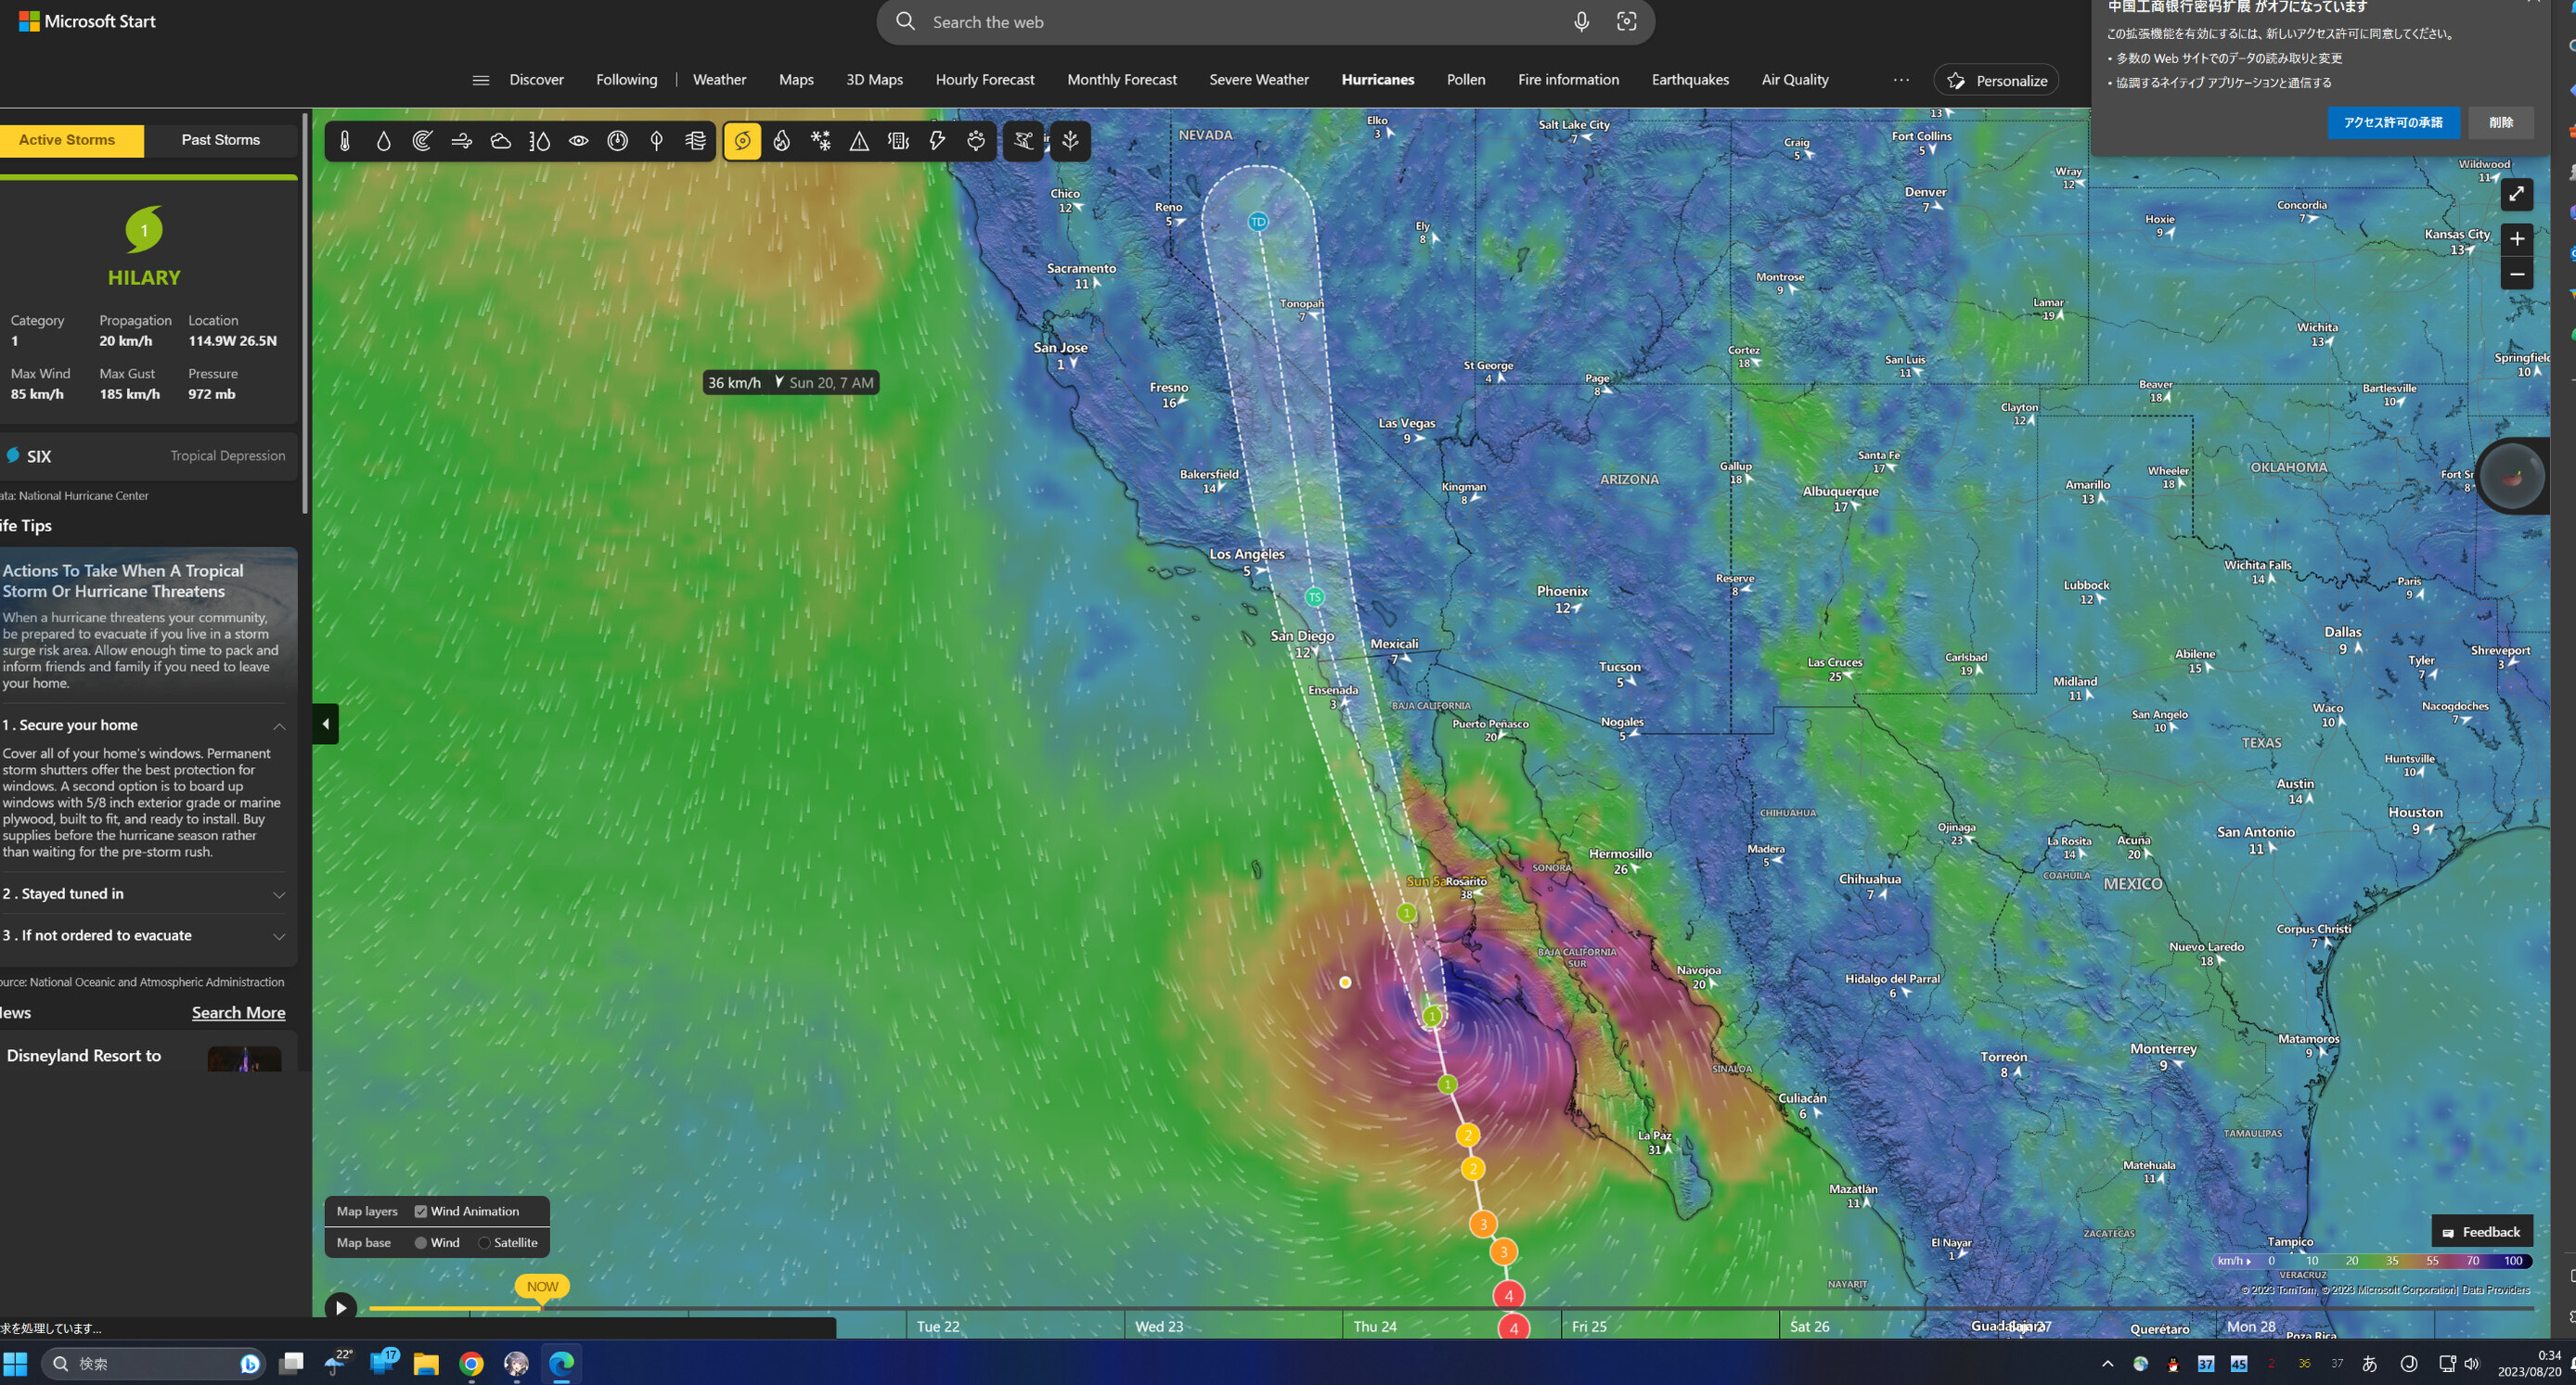The image size is (2576, 1385).
Task: Select the temperature map layer icon
Action: coord(344,141)
